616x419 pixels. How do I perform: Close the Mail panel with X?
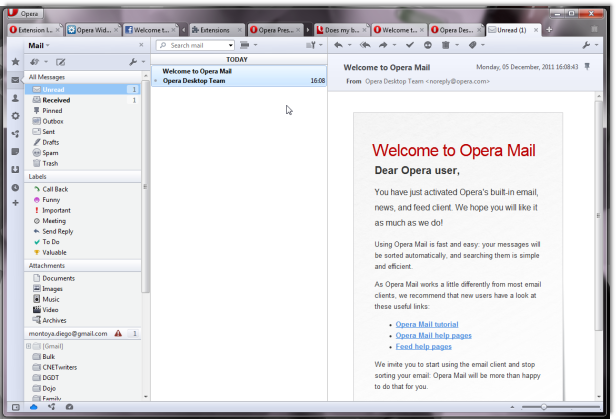pos(141,45)
